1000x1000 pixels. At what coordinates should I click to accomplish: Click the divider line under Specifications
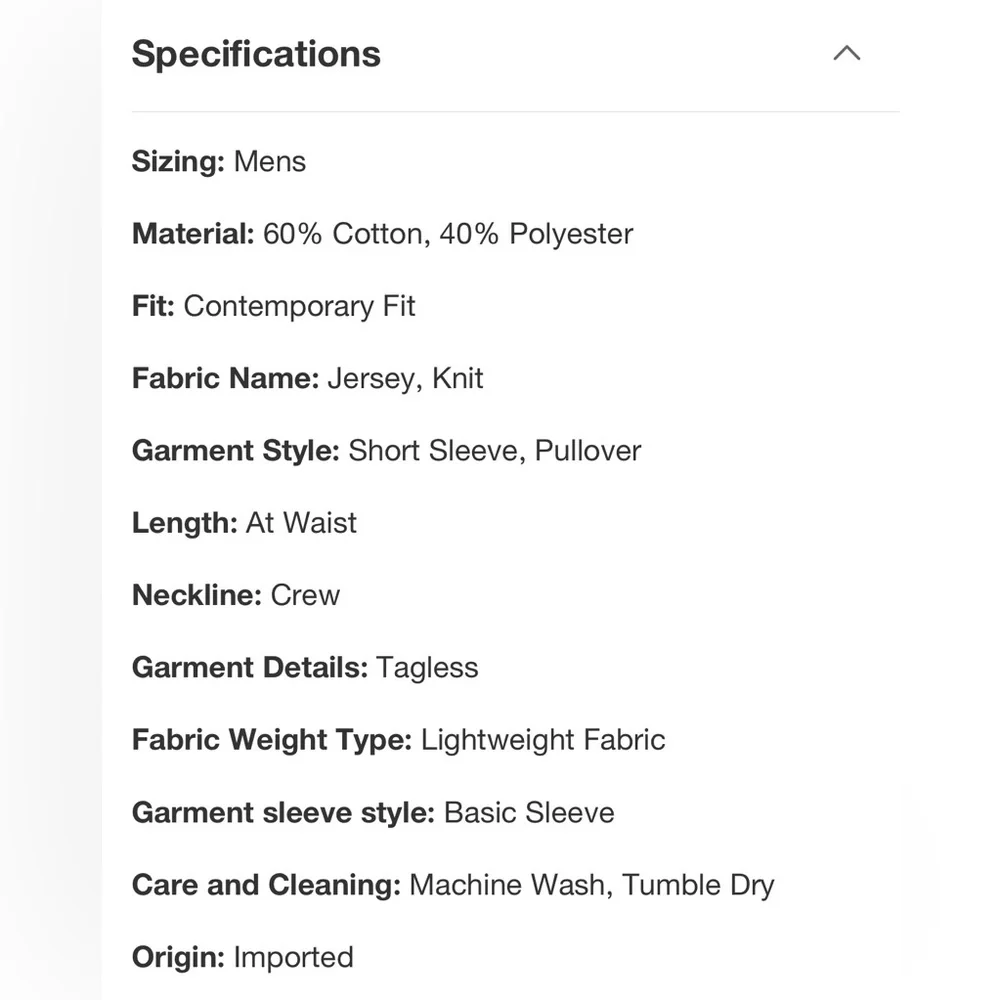(516, 112)
